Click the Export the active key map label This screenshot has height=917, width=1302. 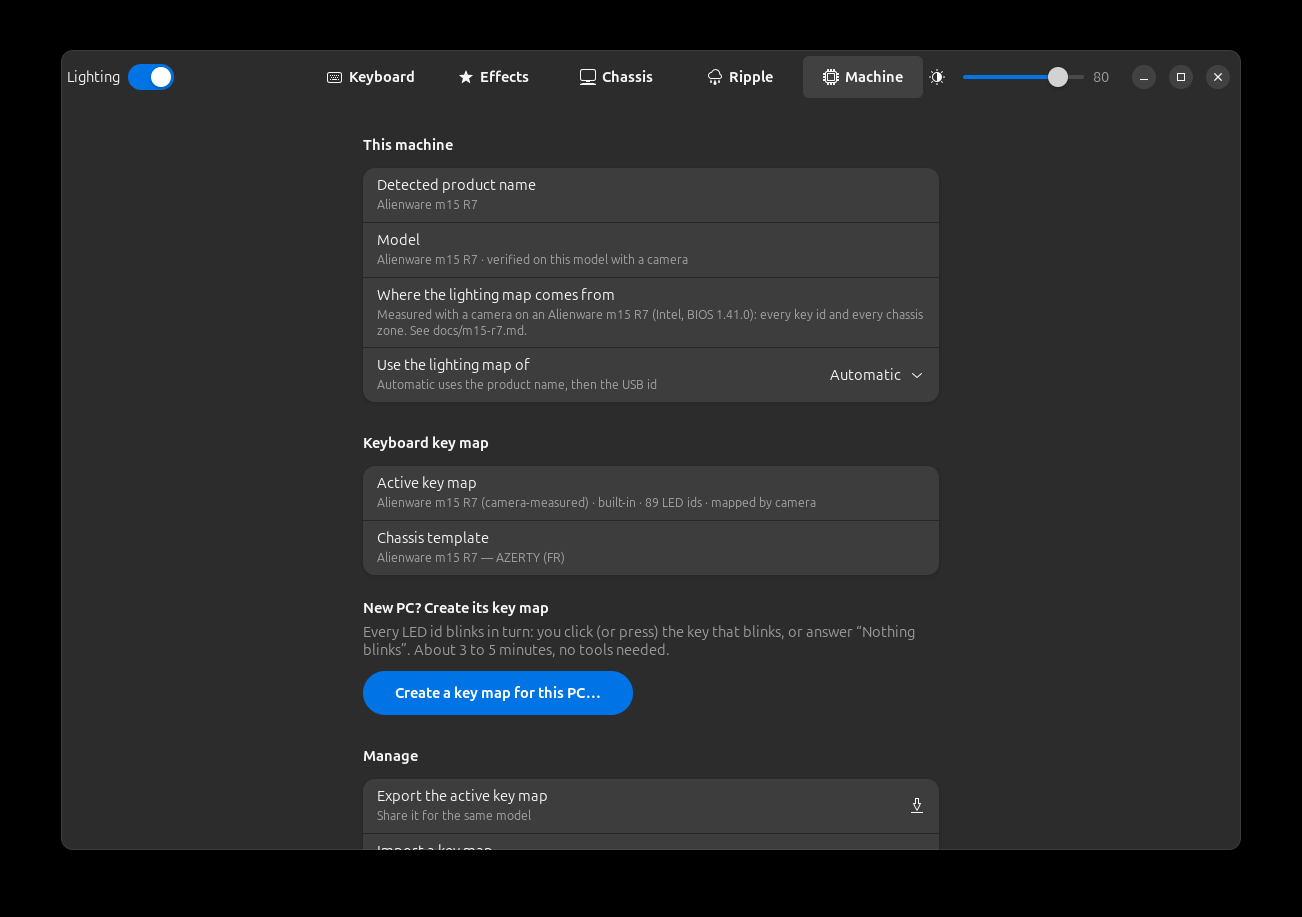[462, 796]
